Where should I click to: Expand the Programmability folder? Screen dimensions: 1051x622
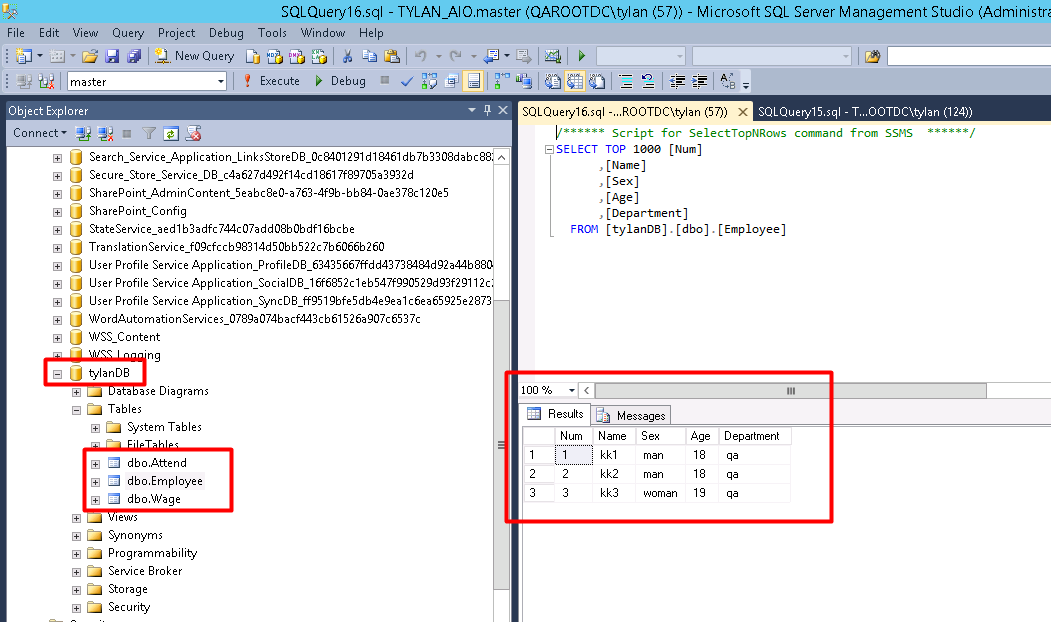click(x=76, y=554)
